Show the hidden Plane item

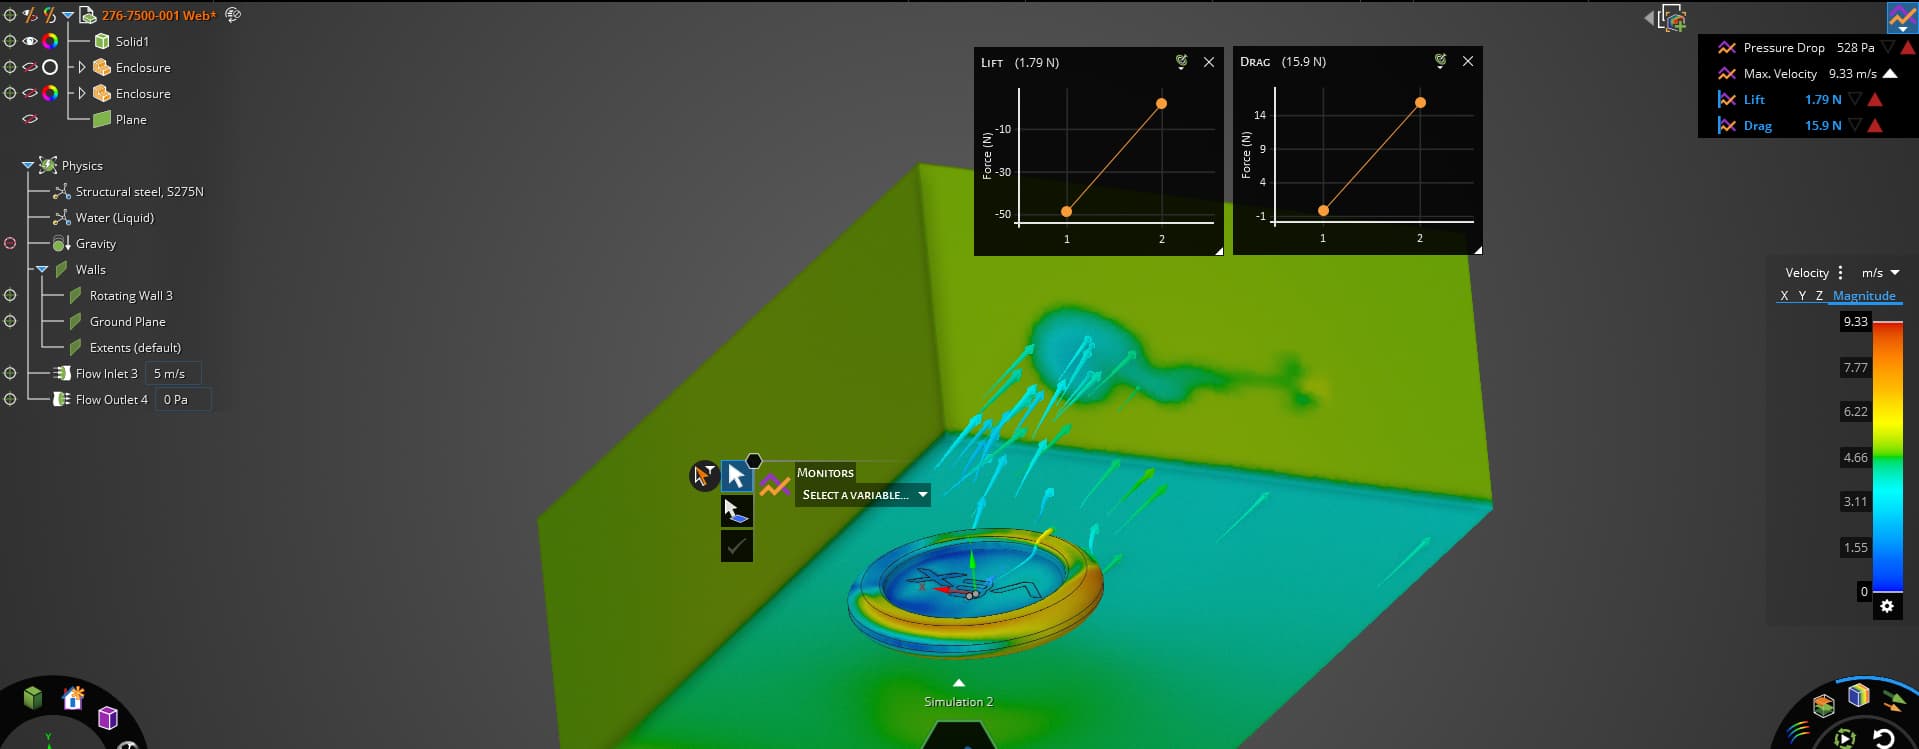click(x=30, y=119)
